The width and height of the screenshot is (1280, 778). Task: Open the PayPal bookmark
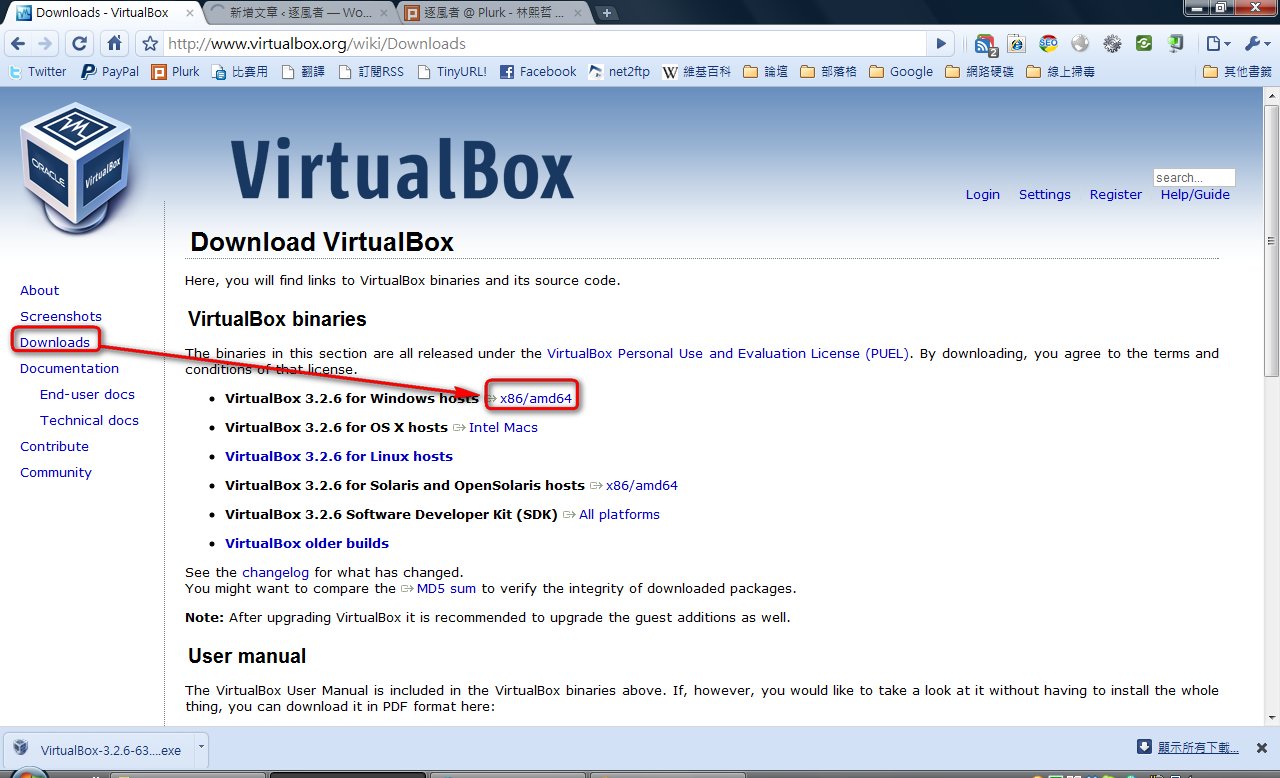click(x=110, y=72)
